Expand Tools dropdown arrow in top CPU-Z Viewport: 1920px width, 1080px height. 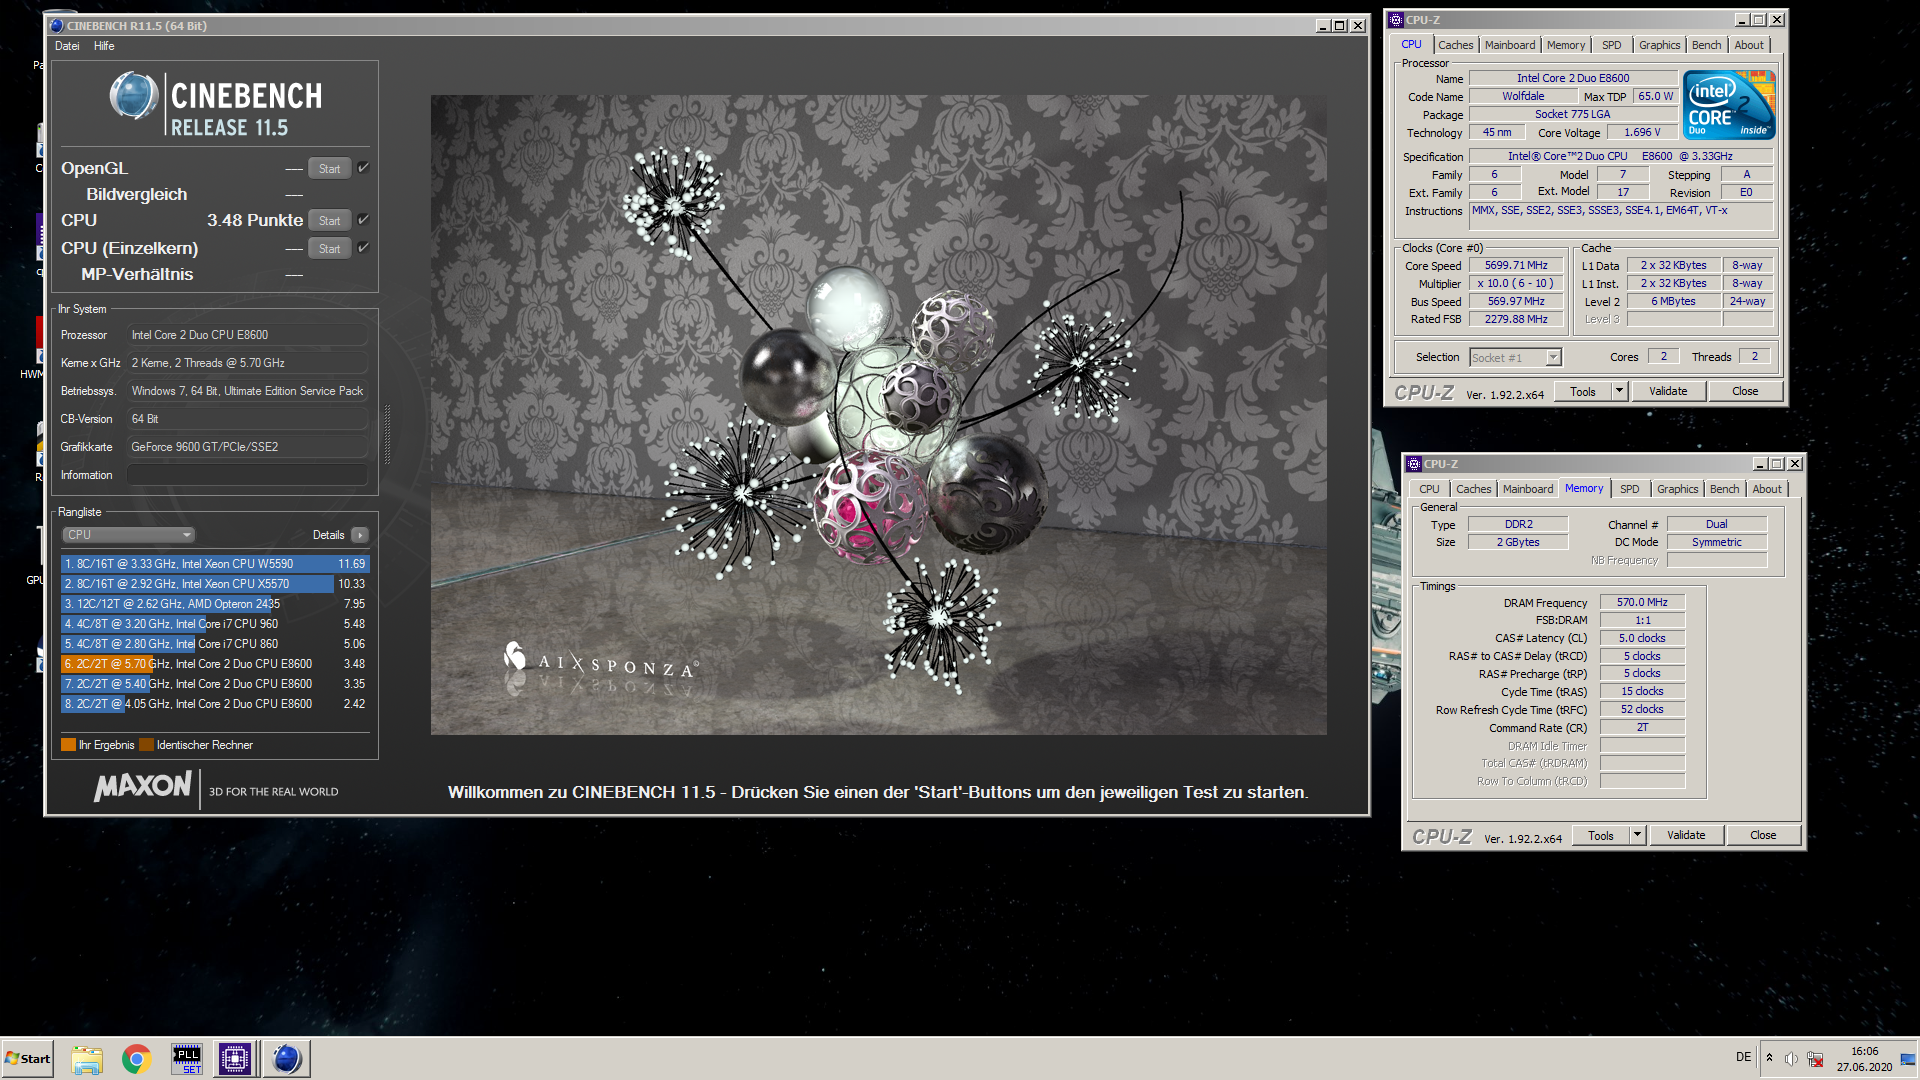click(x=1619, y=391)
